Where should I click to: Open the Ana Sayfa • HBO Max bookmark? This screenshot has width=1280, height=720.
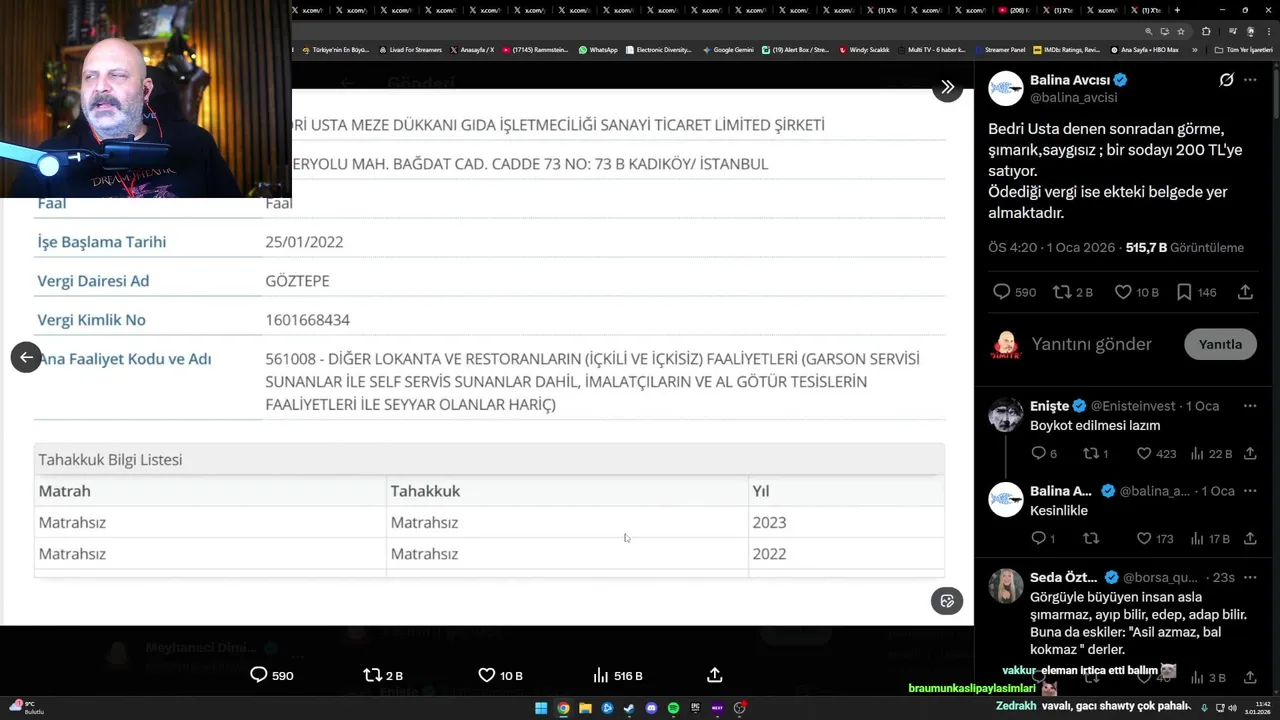coord(1145,49)
